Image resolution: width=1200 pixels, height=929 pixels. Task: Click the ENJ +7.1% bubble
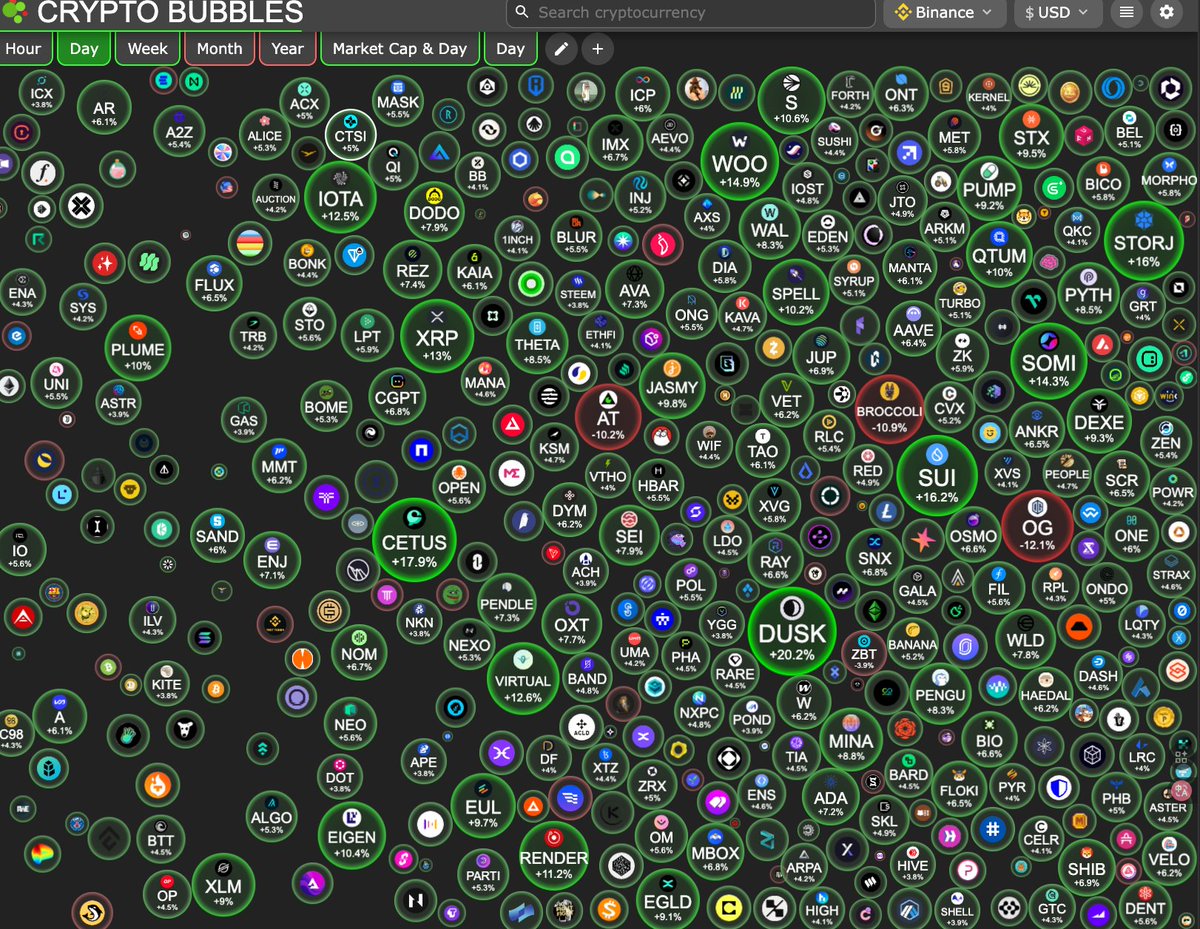[x=272, y=560]
